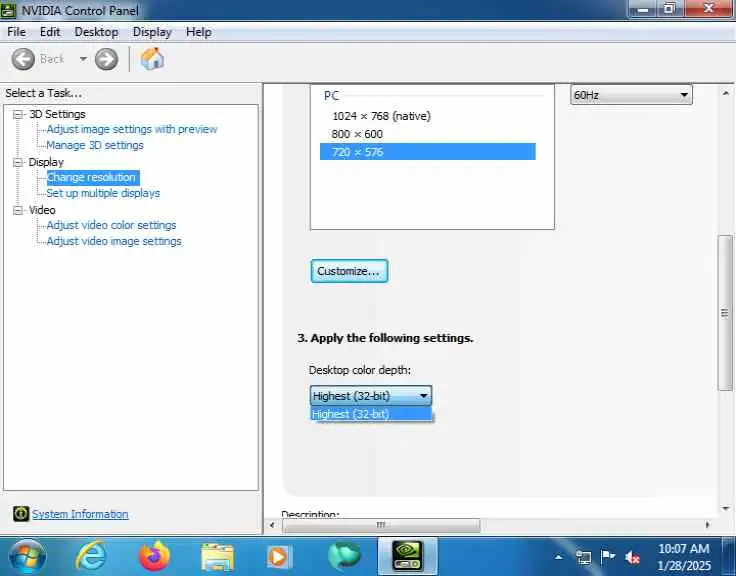Viewport: 736px width, 576px height.
Task: Click the Forward arrow button
Action: [107, 60]
